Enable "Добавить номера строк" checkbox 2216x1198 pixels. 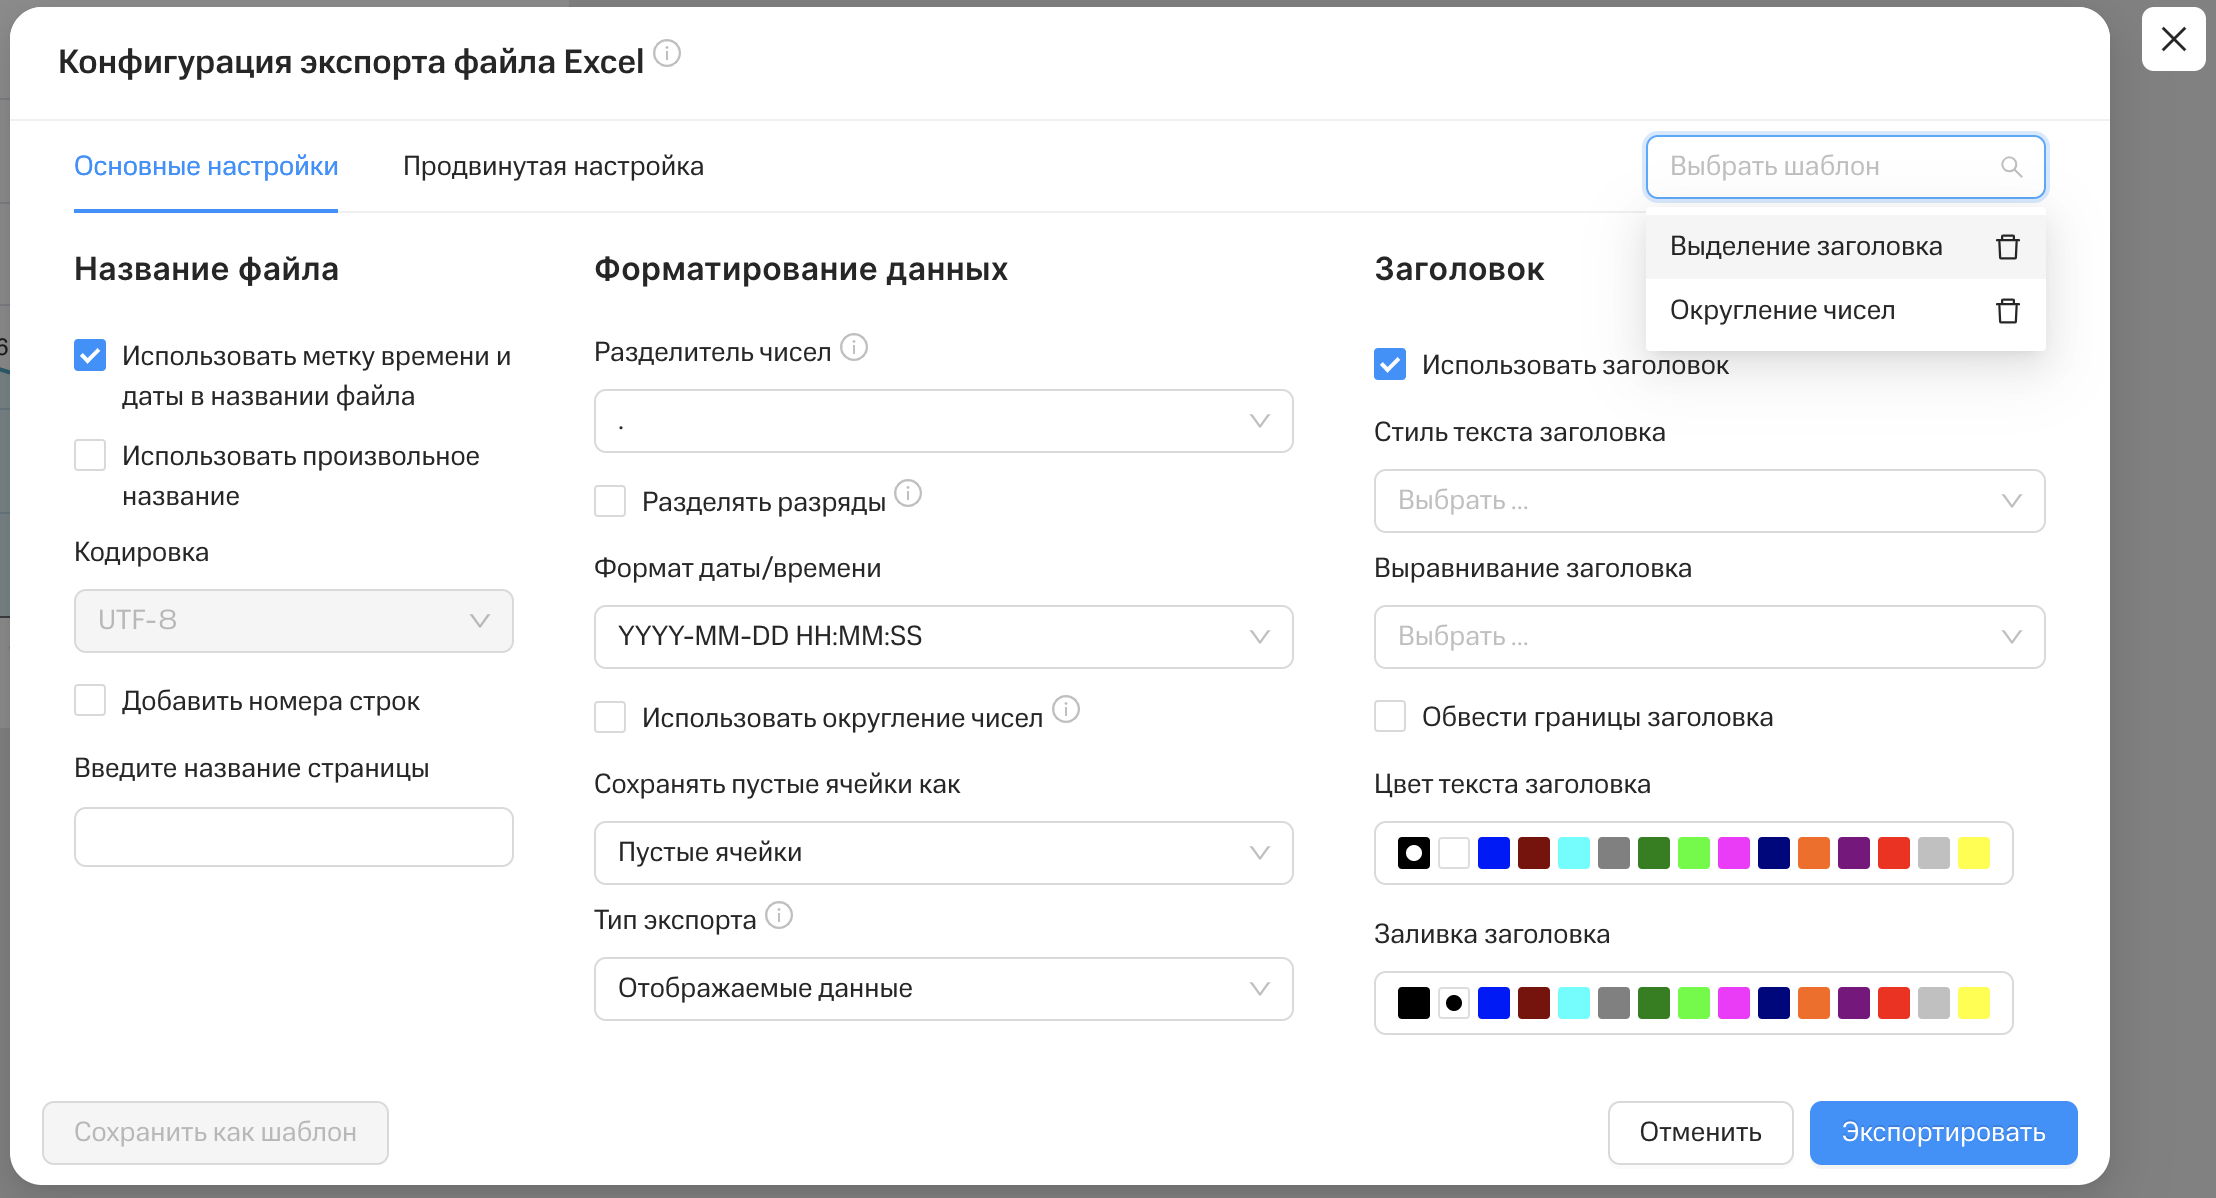(x=90, y=700)
